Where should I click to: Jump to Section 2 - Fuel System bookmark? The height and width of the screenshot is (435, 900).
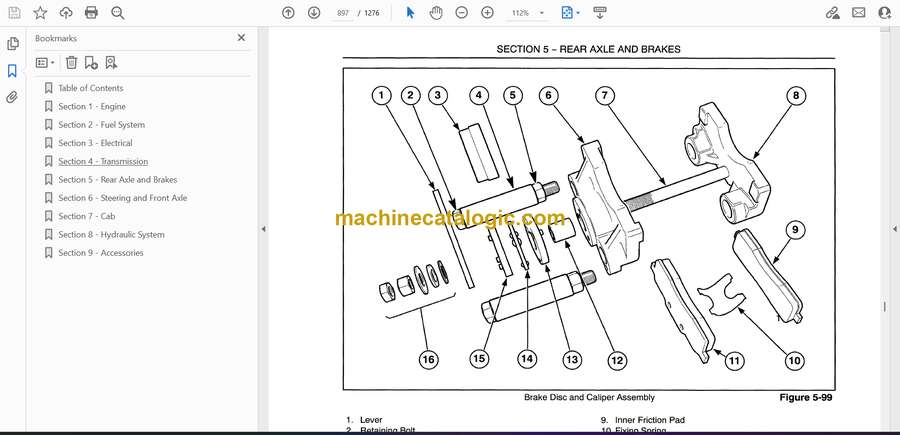pos(102,125)
